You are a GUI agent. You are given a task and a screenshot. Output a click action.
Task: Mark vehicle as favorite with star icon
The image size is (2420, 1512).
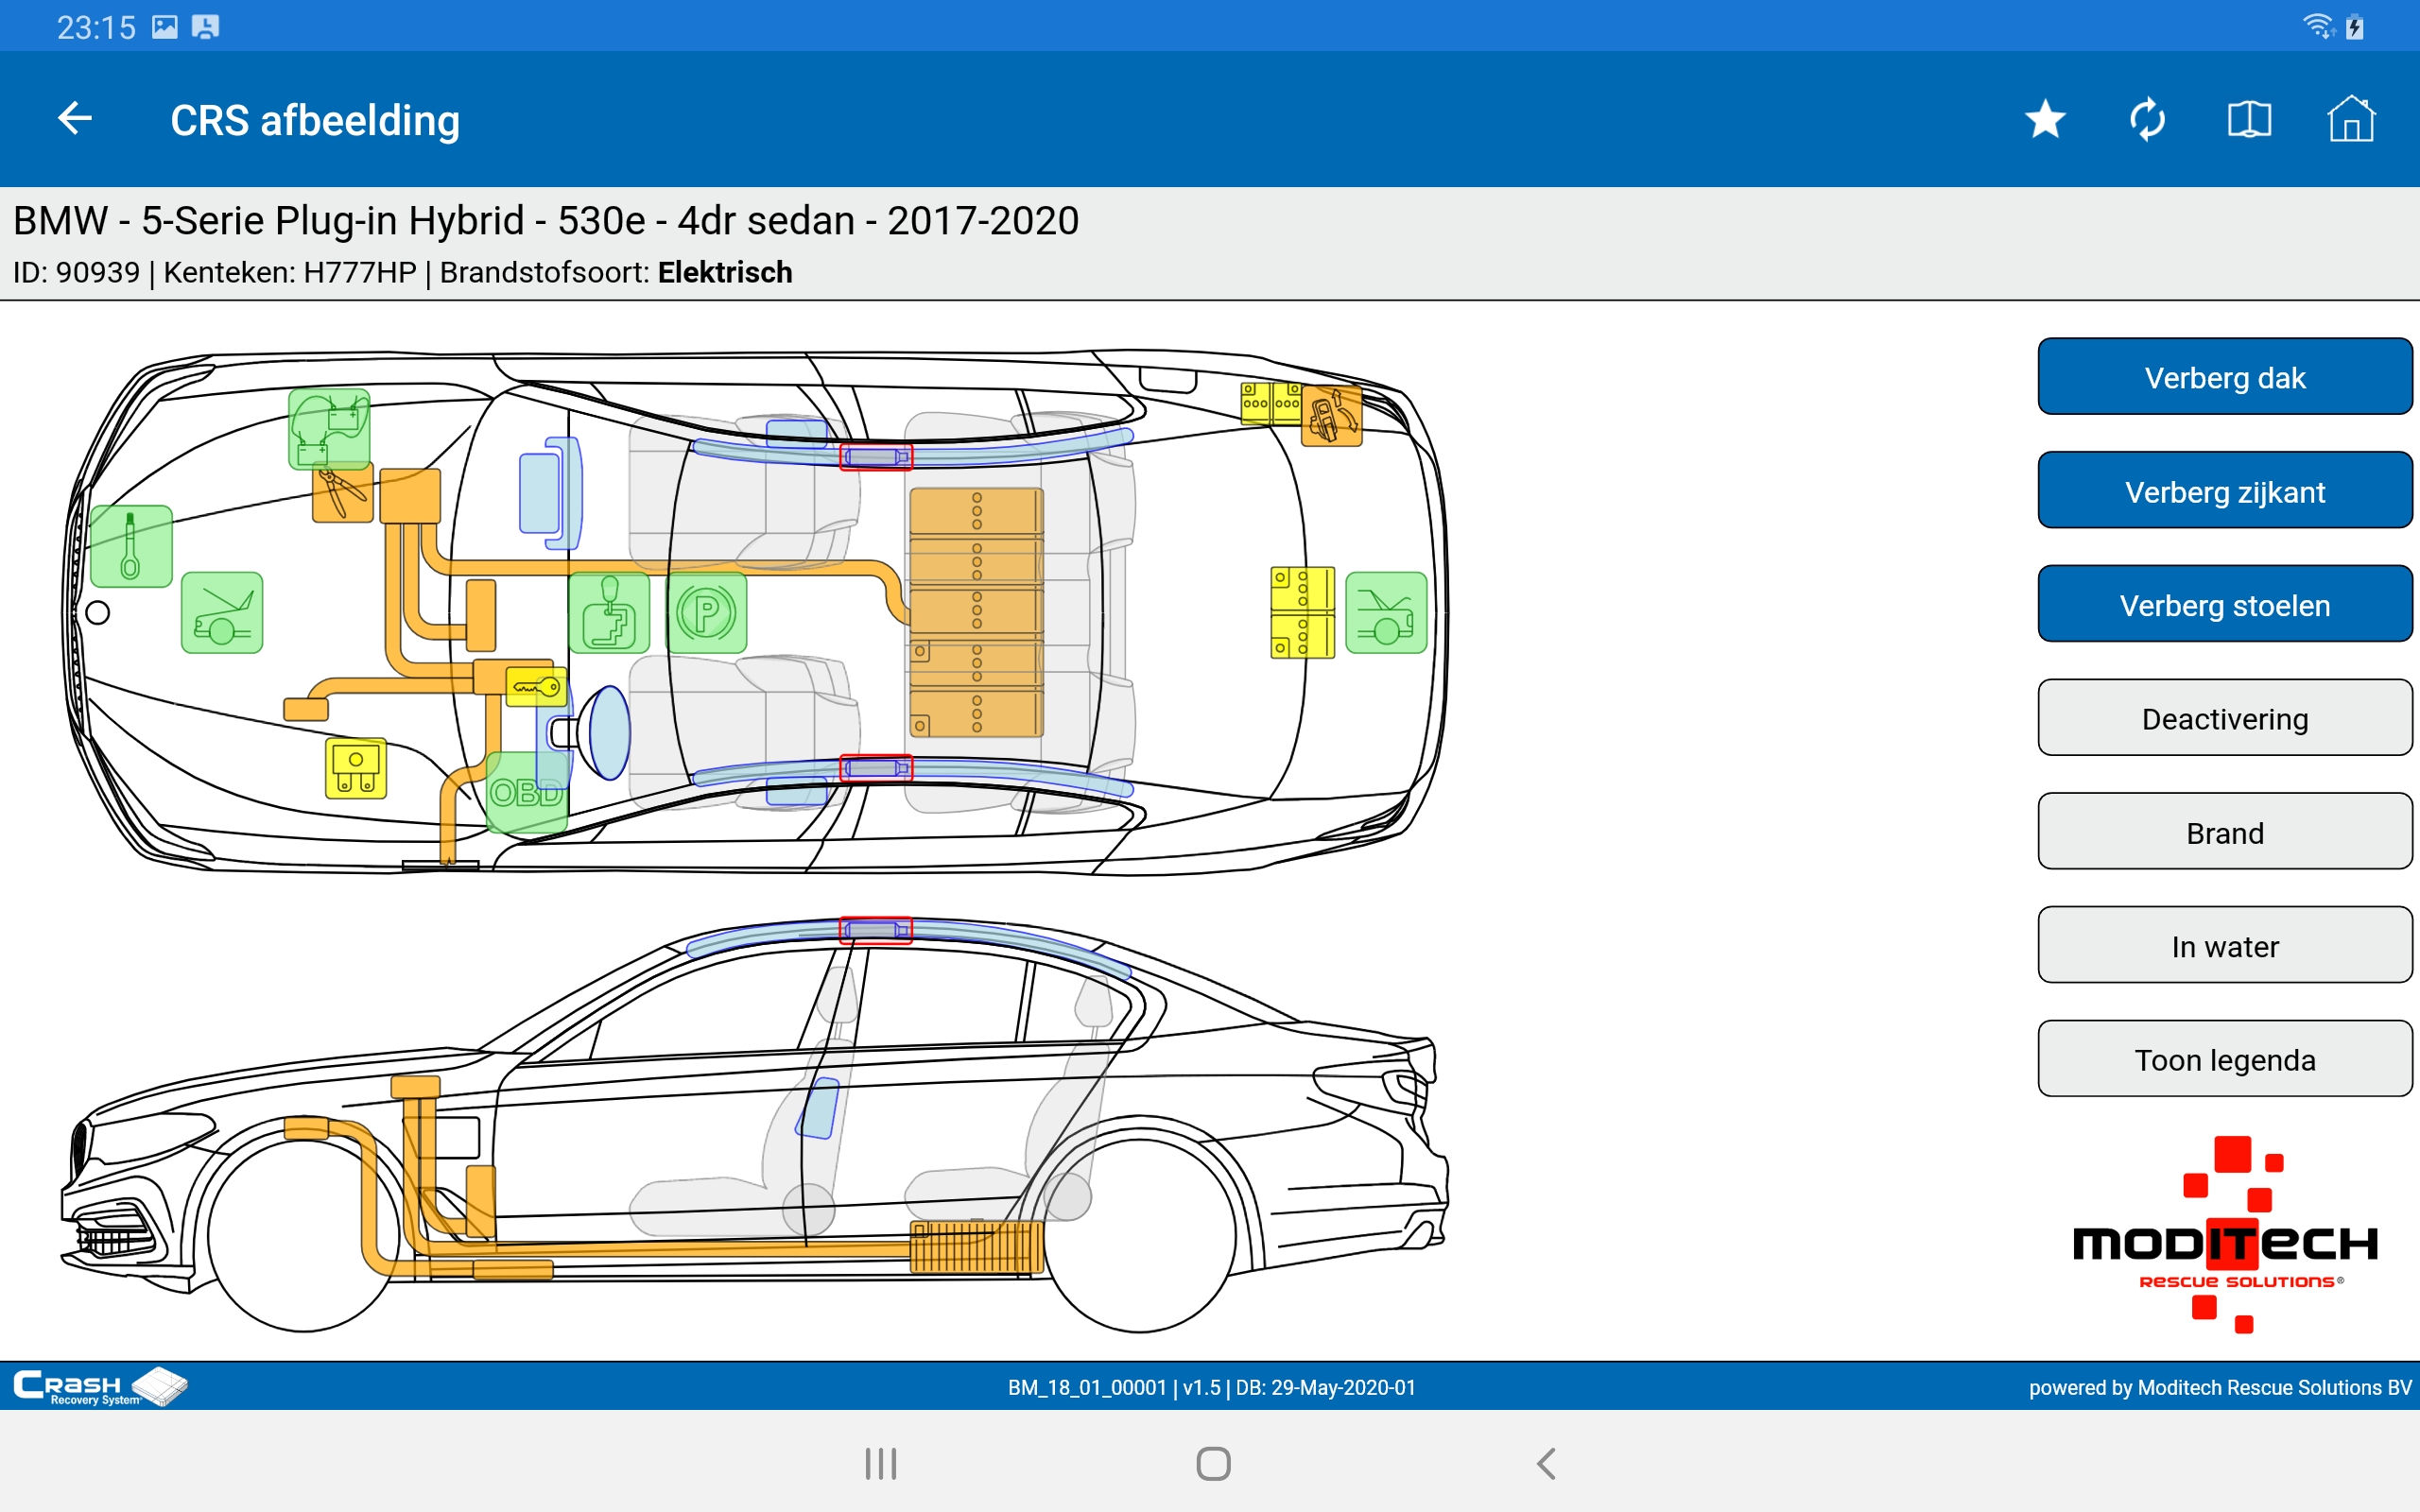pos(2045,120)
